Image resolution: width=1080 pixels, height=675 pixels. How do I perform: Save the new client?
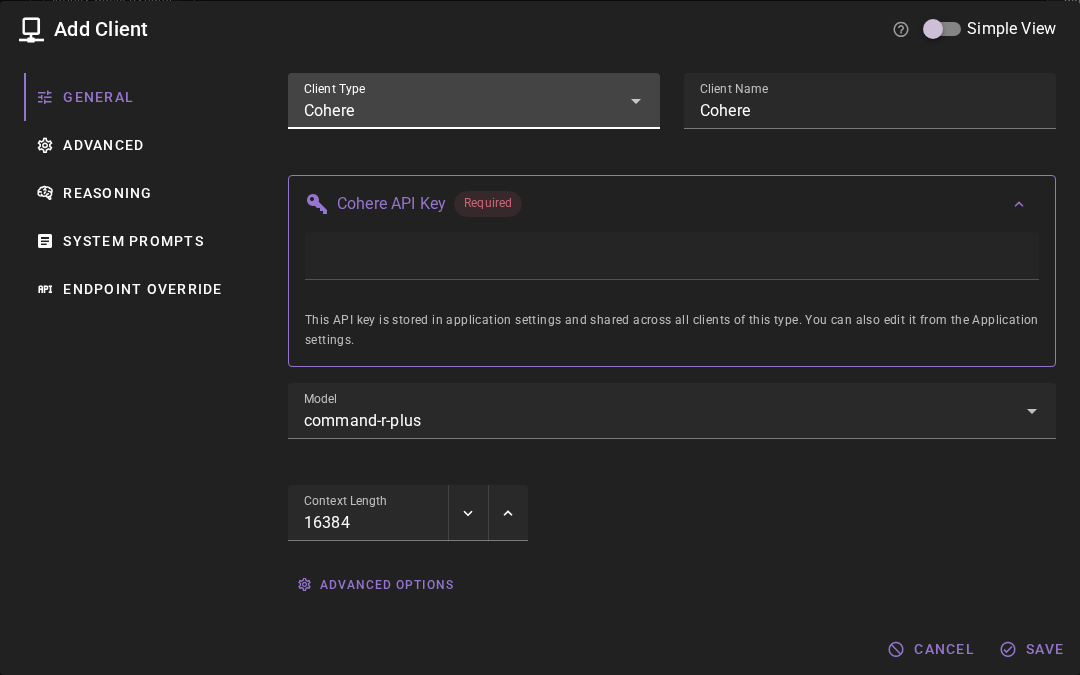(x=1032, y=650)
